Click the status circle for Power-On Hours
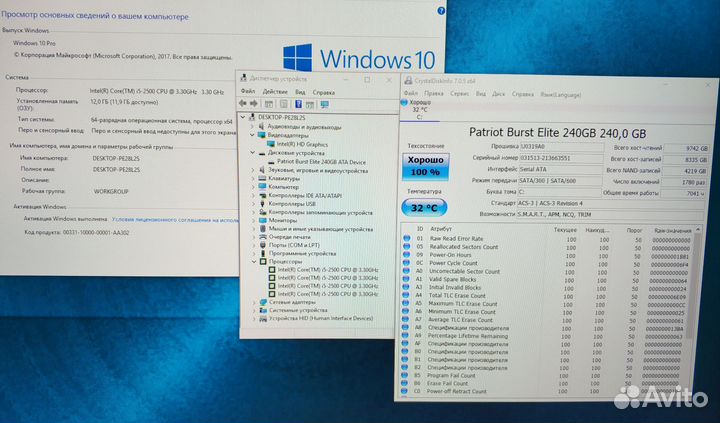 coord(406,255)
